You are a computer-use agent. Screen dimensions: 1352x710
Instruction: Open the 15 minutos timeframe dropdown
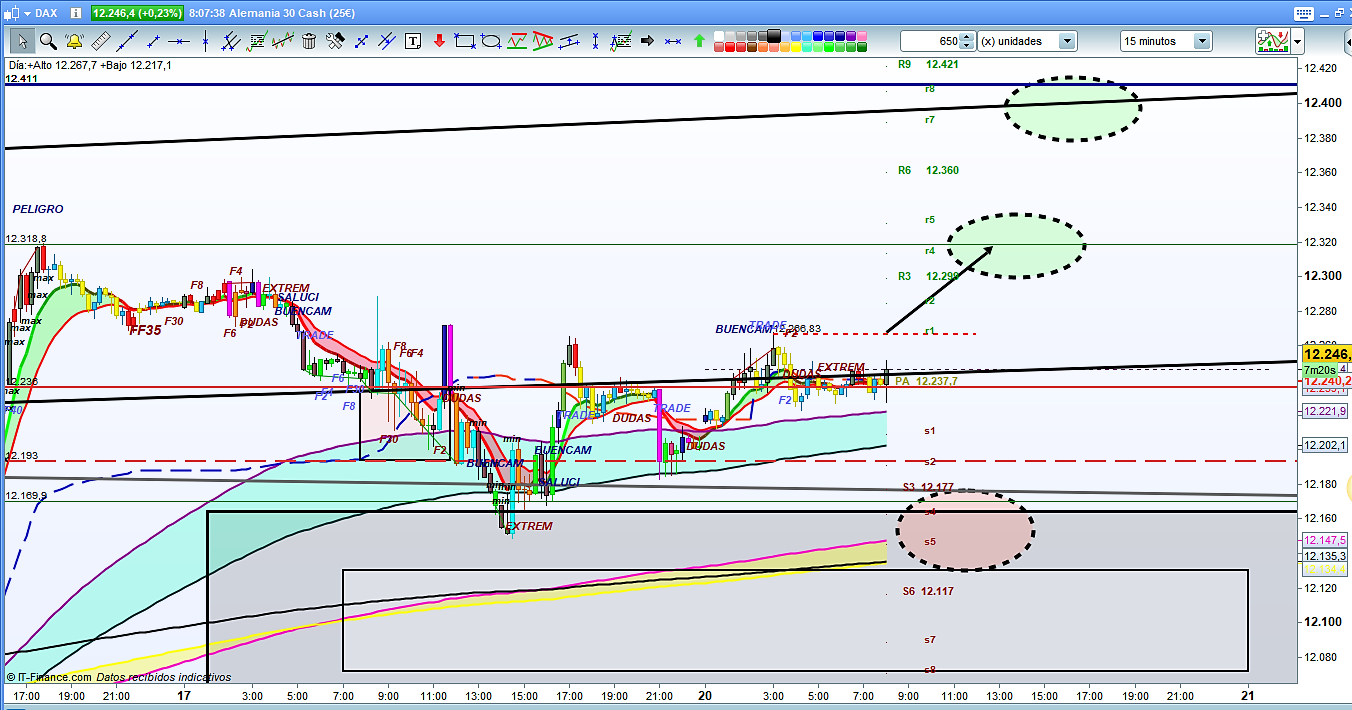tap(1201, 41)
